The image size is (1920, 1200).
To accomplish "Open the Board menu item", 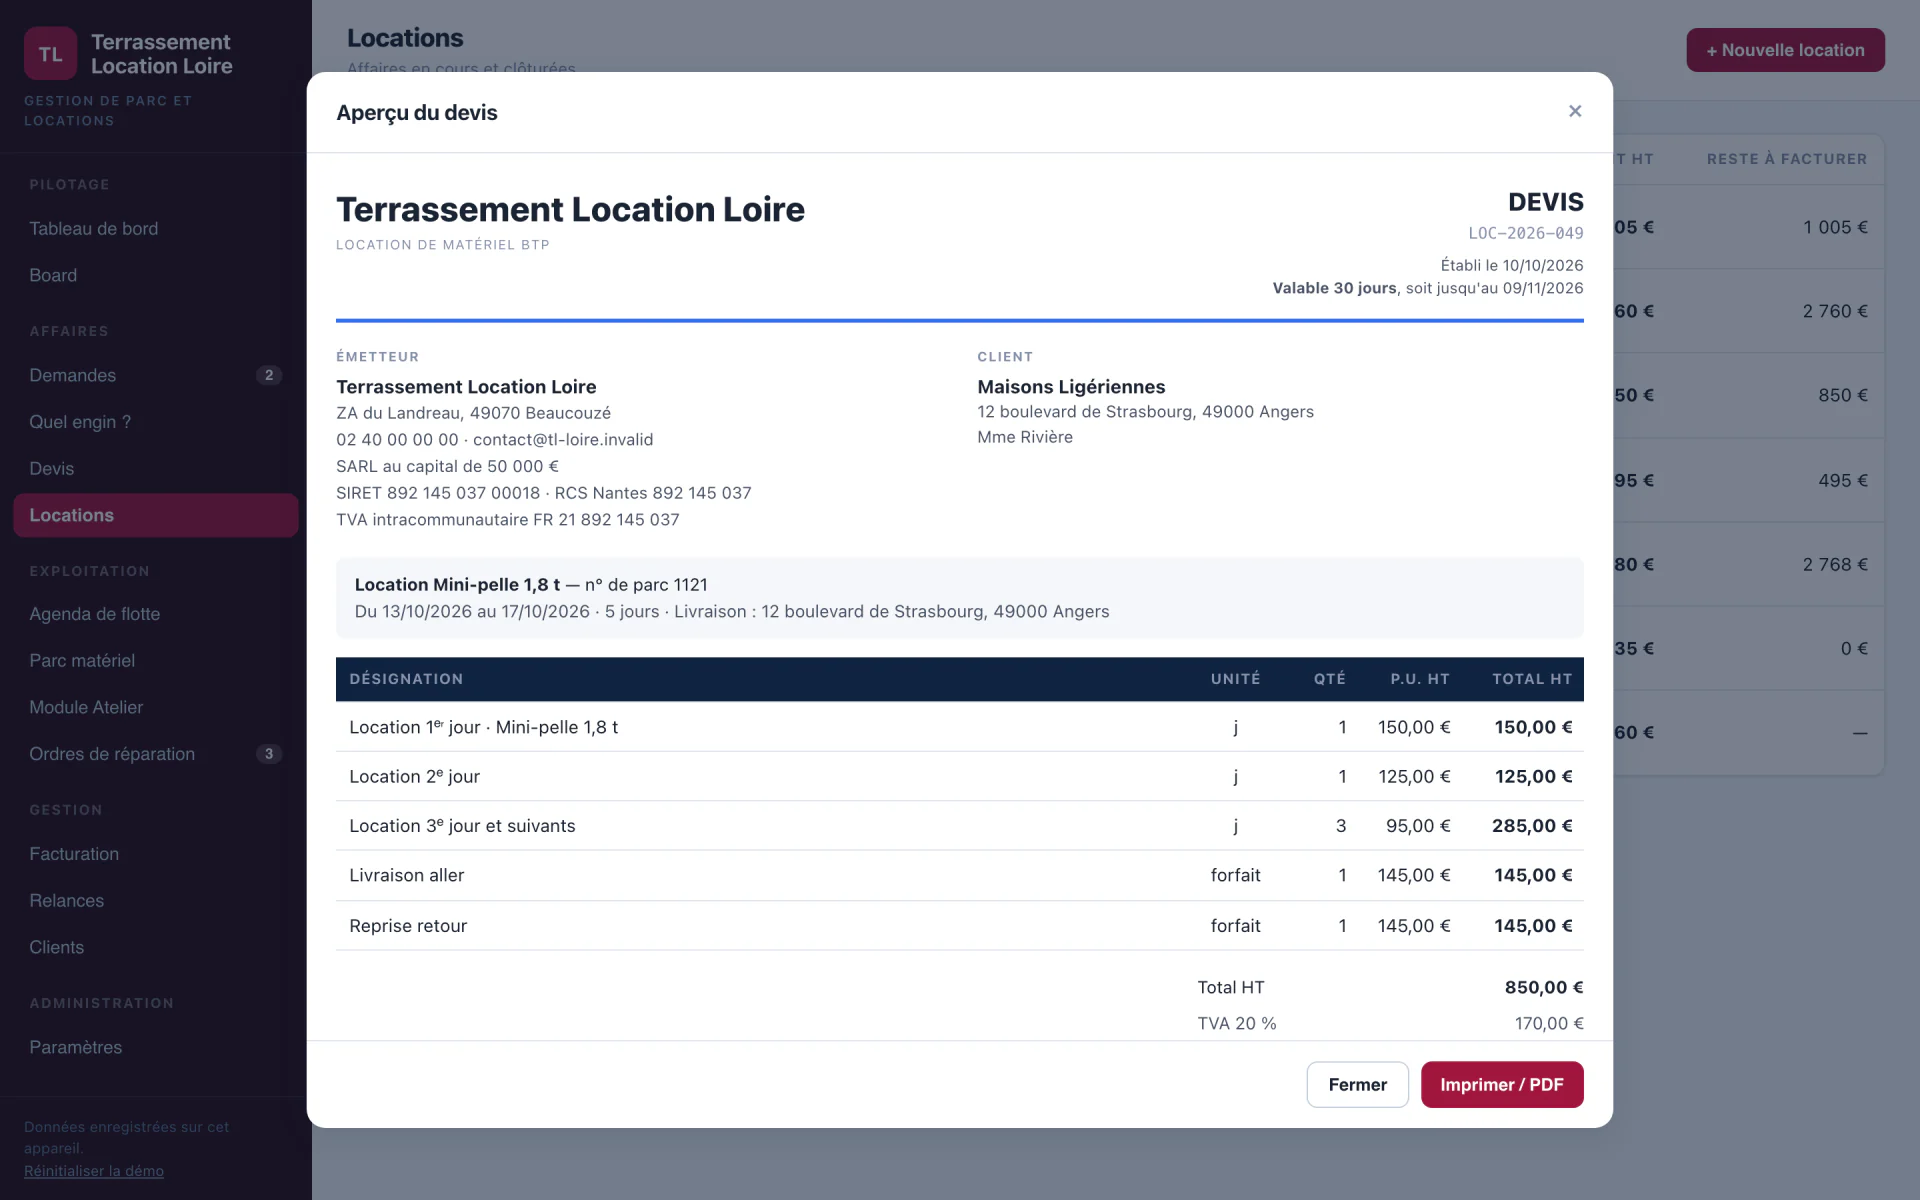I will click(156, 275).
